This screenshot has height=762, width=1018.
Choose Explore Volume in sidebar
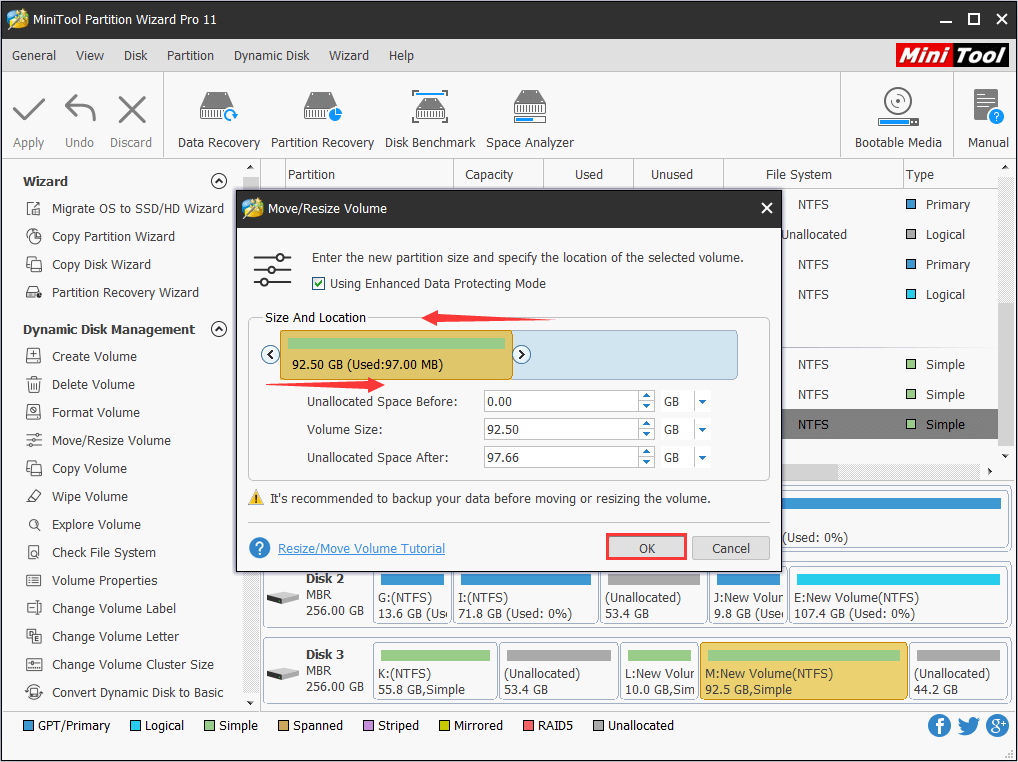coord(83,524)
